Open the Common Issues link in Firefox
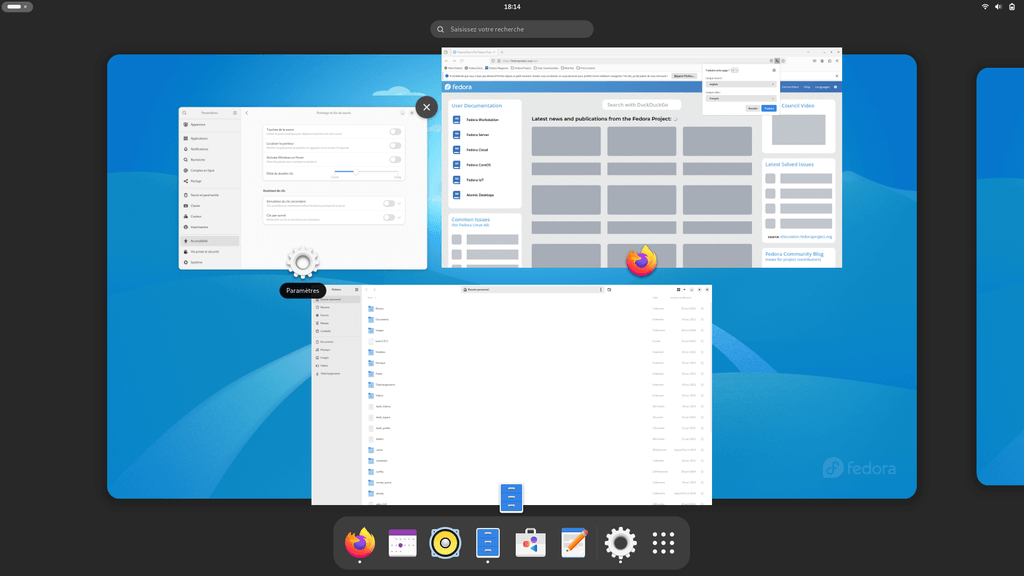The image size is (1024, 576). (470, 219)
